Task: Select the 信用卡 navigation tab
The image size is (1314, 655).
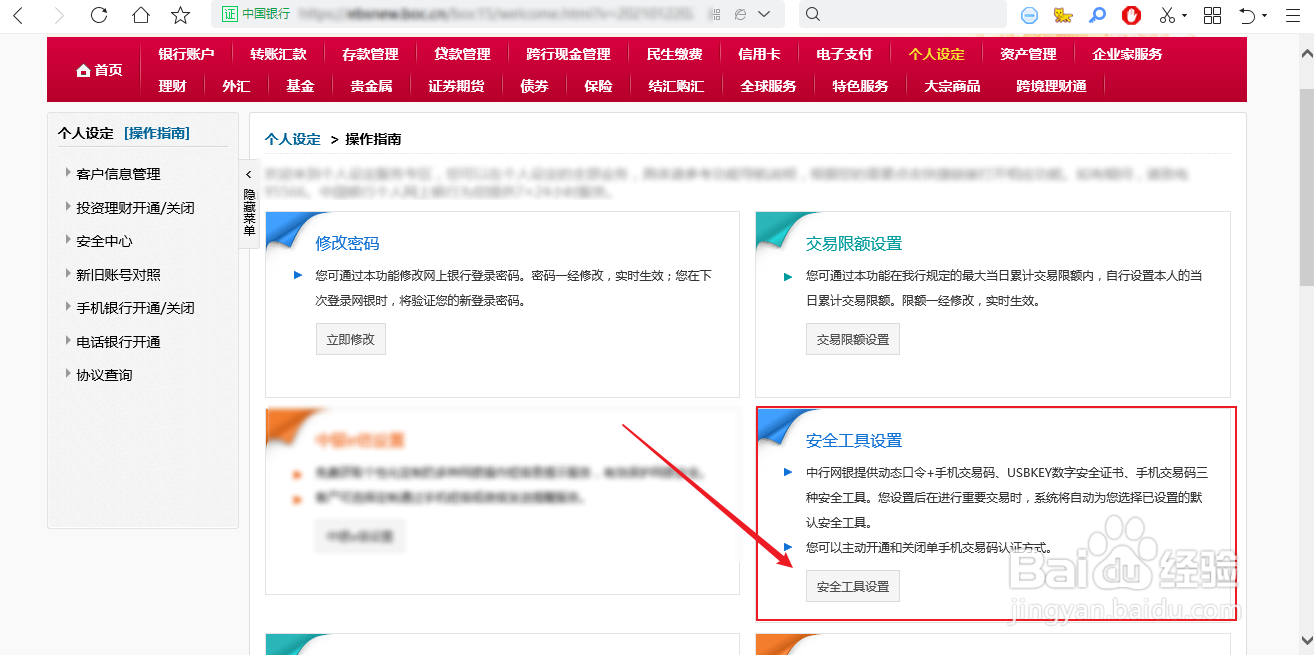Action: coord(759,54)
